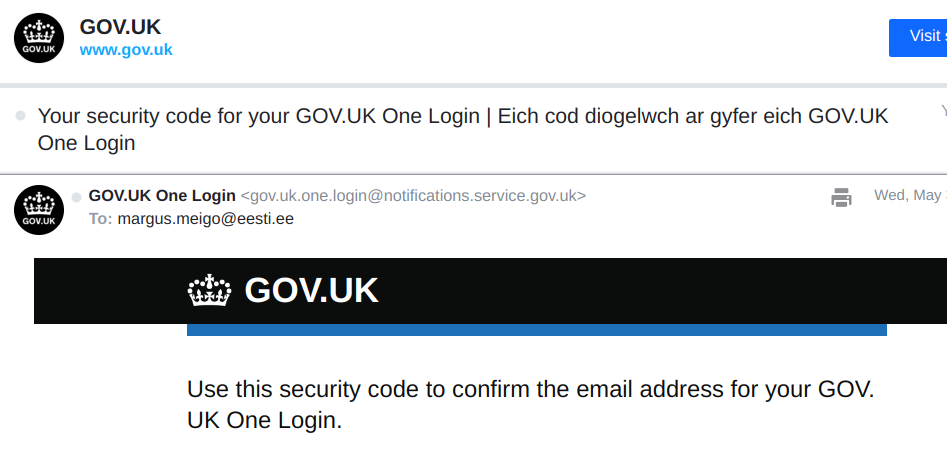Click the blue bar under the banner
Image resolution: width=947 pixels, height=451 pixels.
(536, 330)
